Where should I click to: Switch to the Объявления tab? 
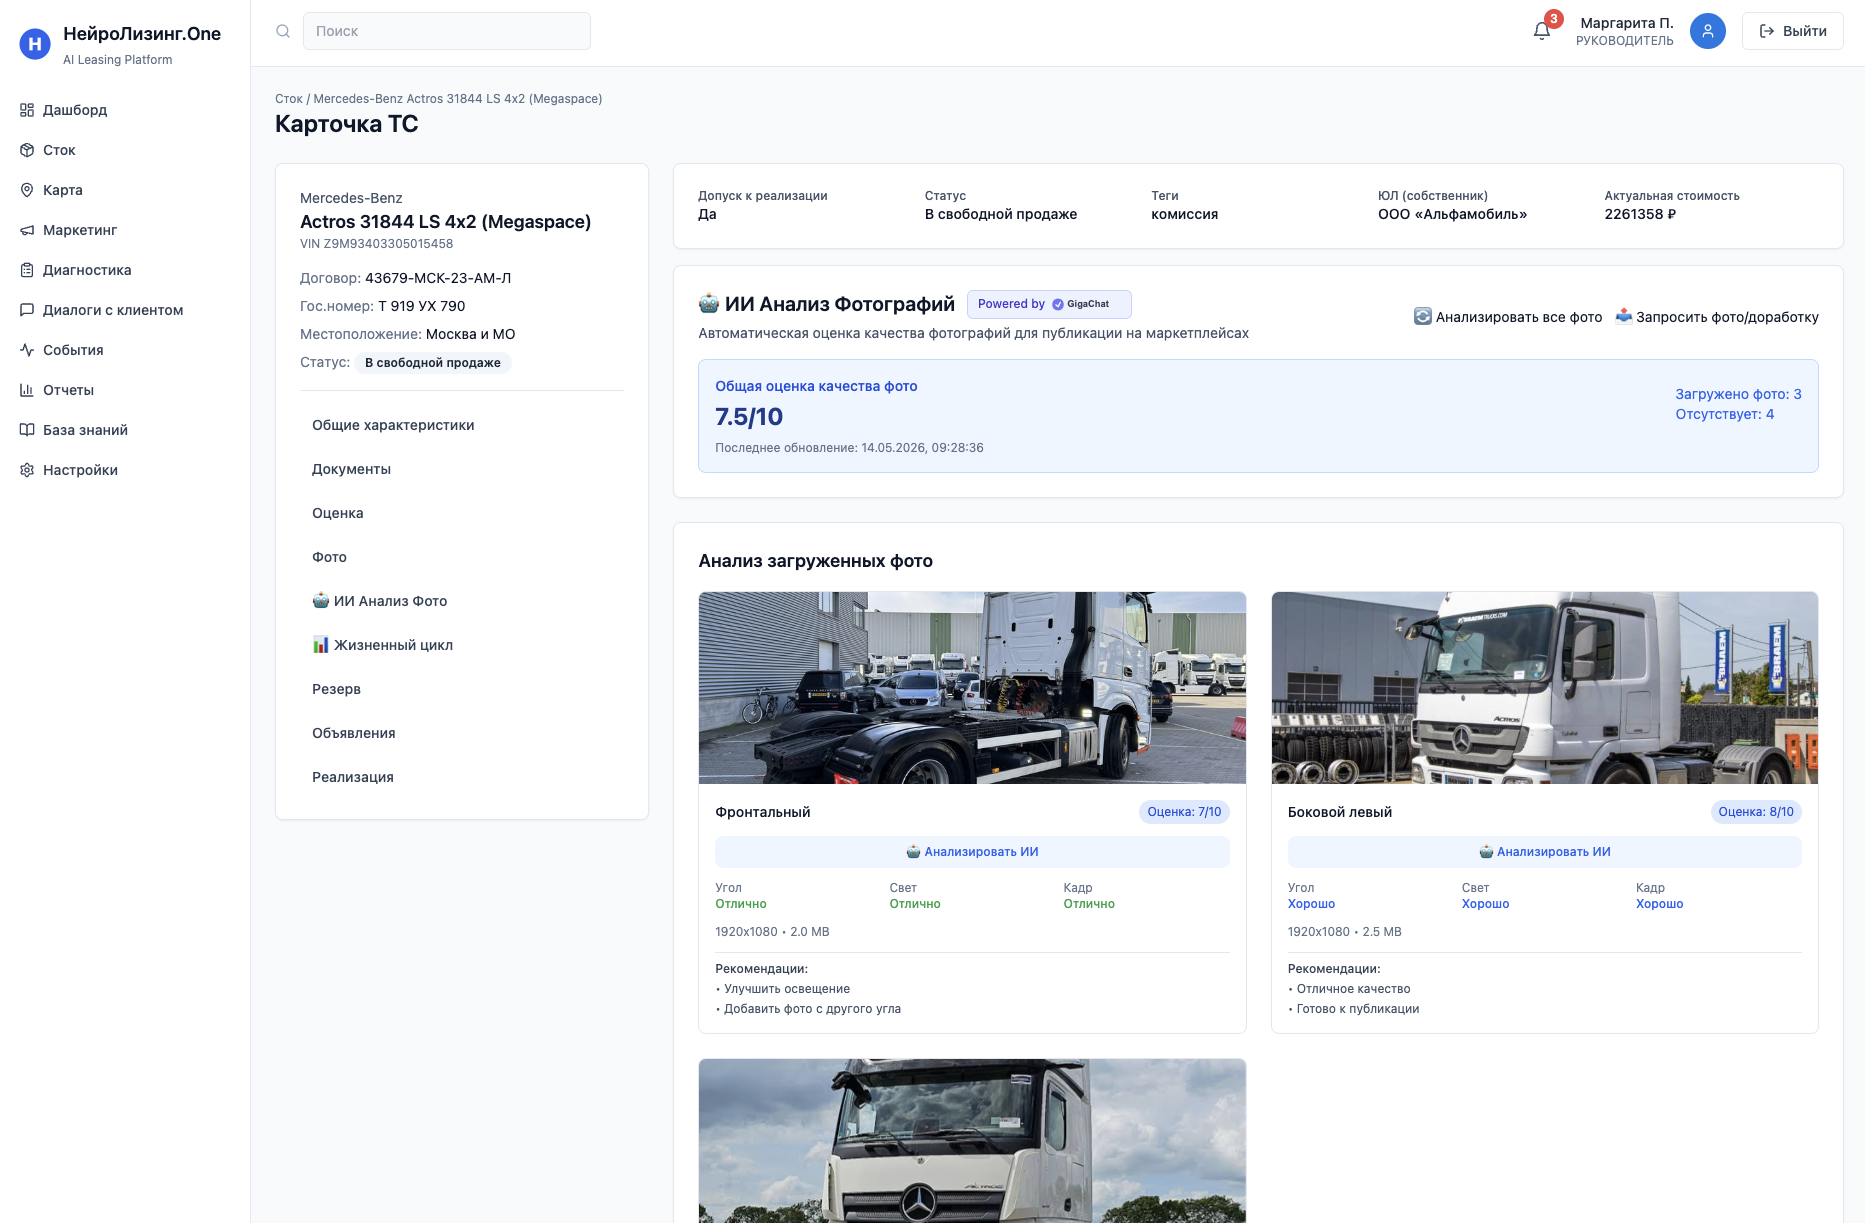pyautogui.click(x=354, y=733)
